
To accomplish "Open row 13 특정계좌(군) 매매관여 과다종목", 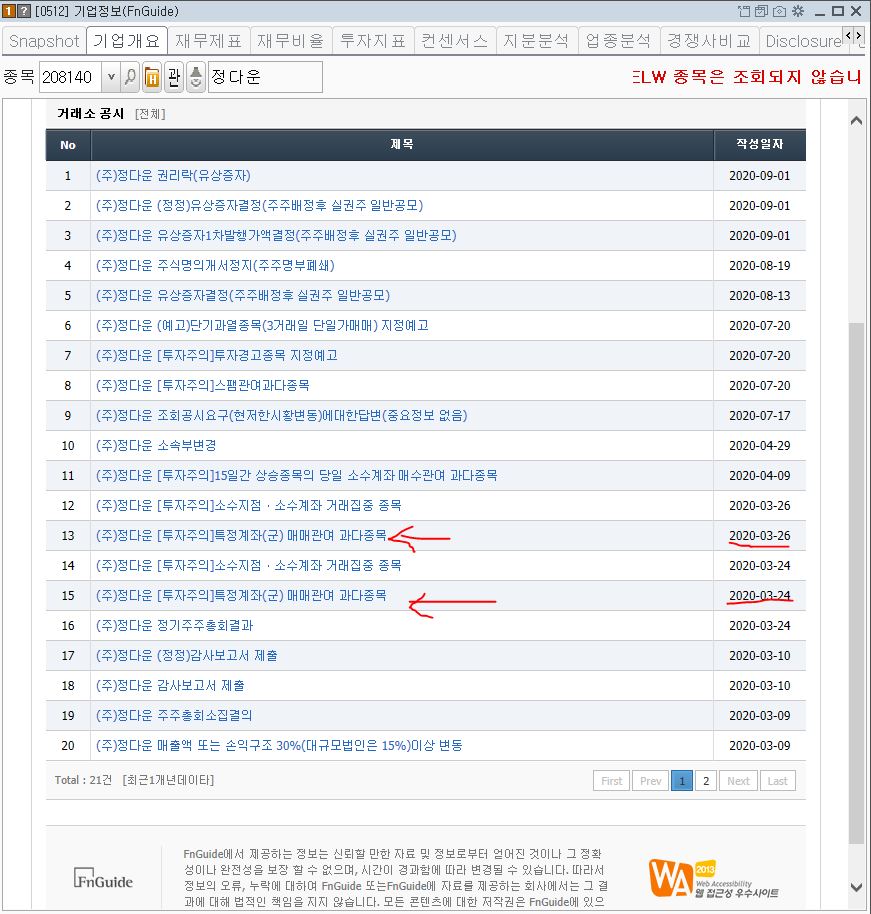I will tap(241, 535).
